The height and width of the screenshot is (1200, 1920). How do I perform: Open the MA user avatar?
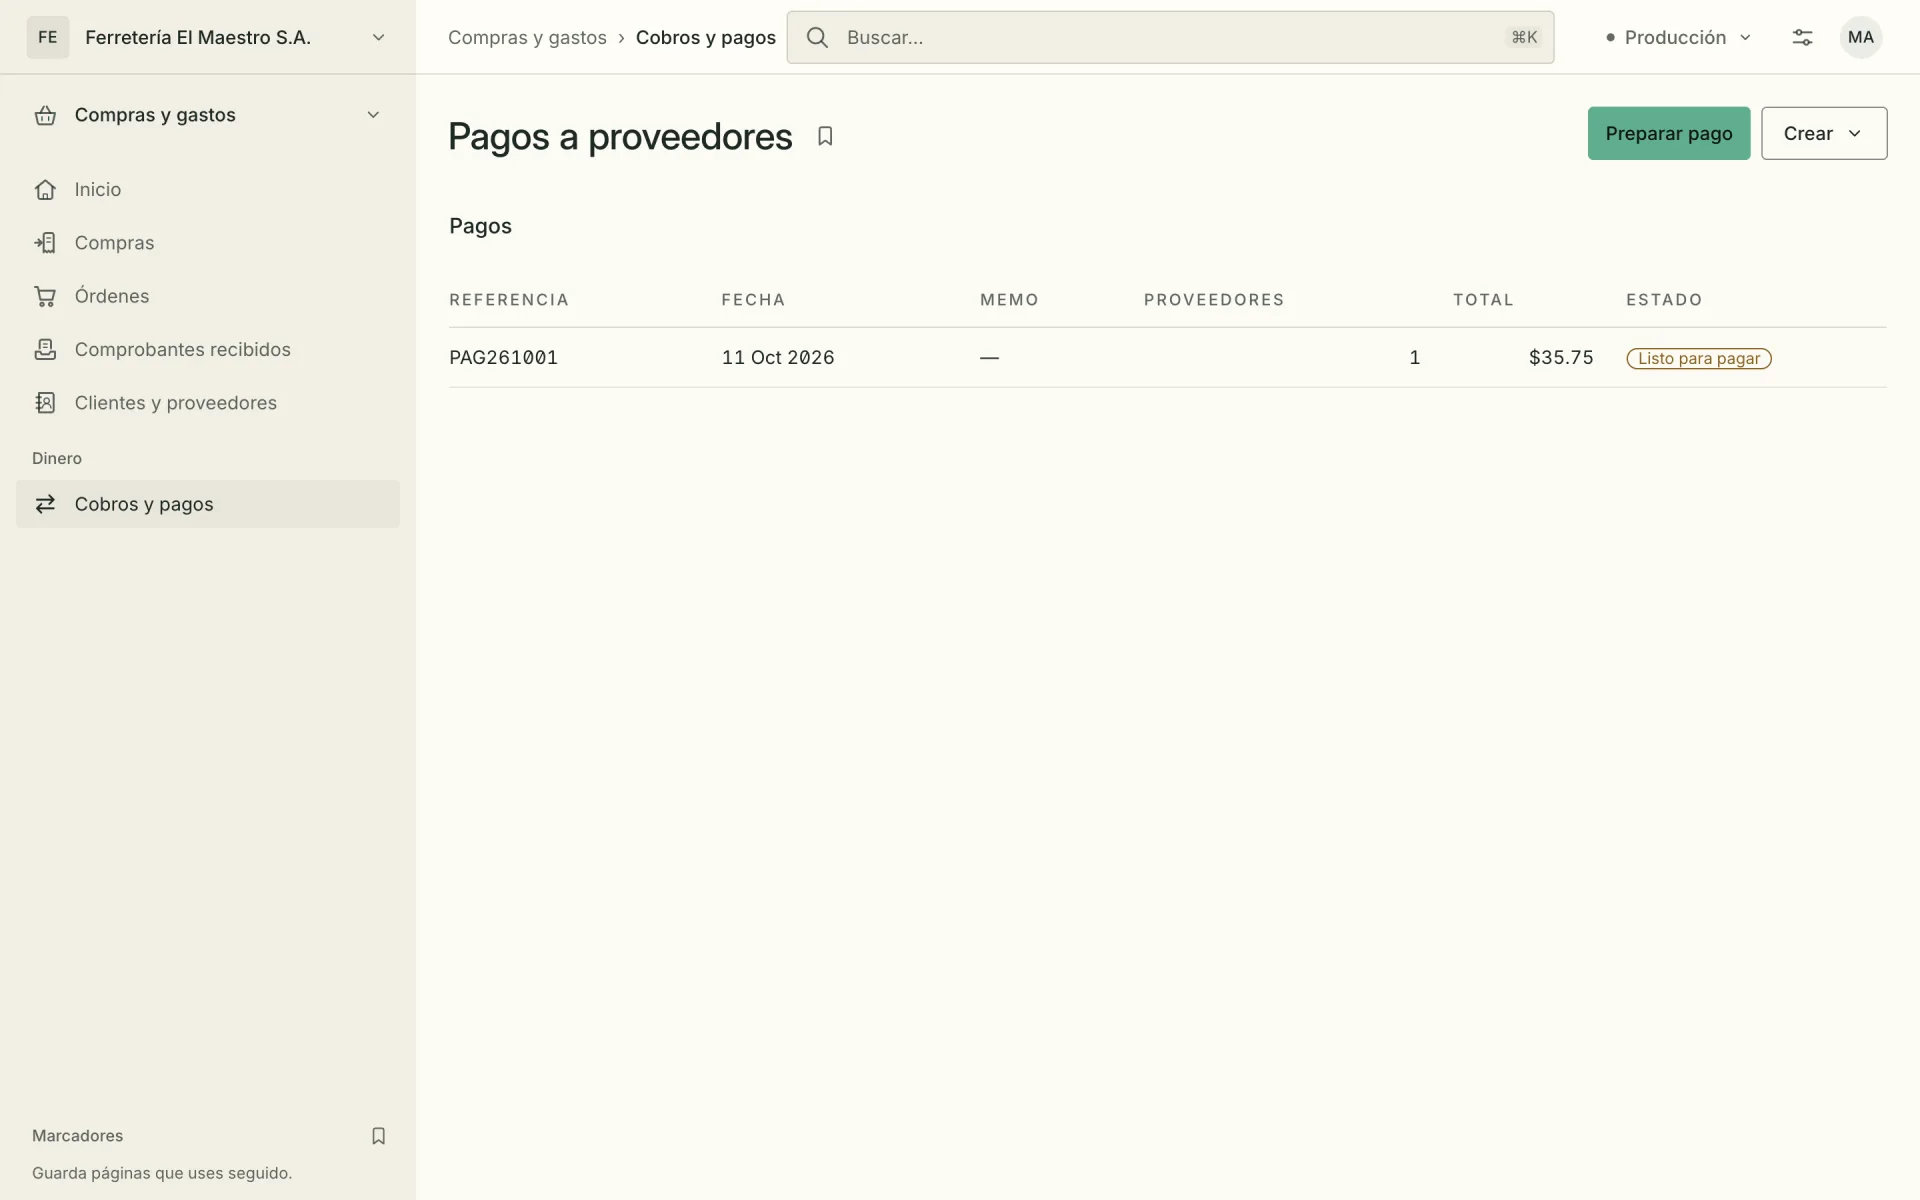click(x=1861, y=37)
